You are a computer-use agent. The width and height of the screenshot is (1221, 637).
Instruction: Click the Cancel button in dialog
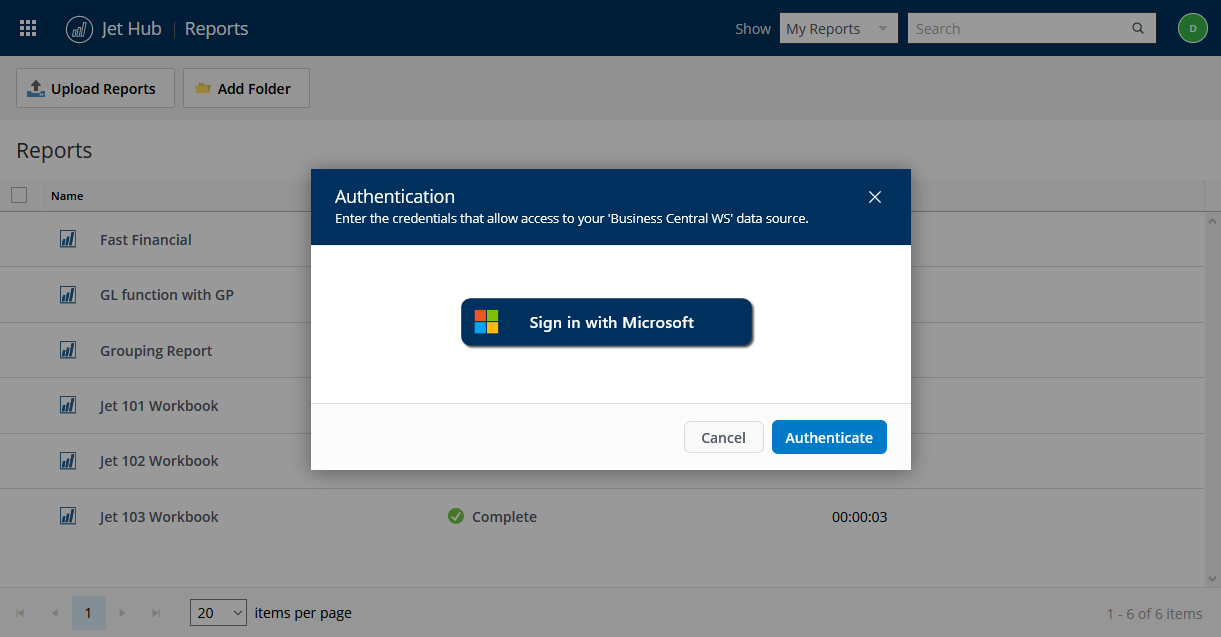[x=723, y=437]
